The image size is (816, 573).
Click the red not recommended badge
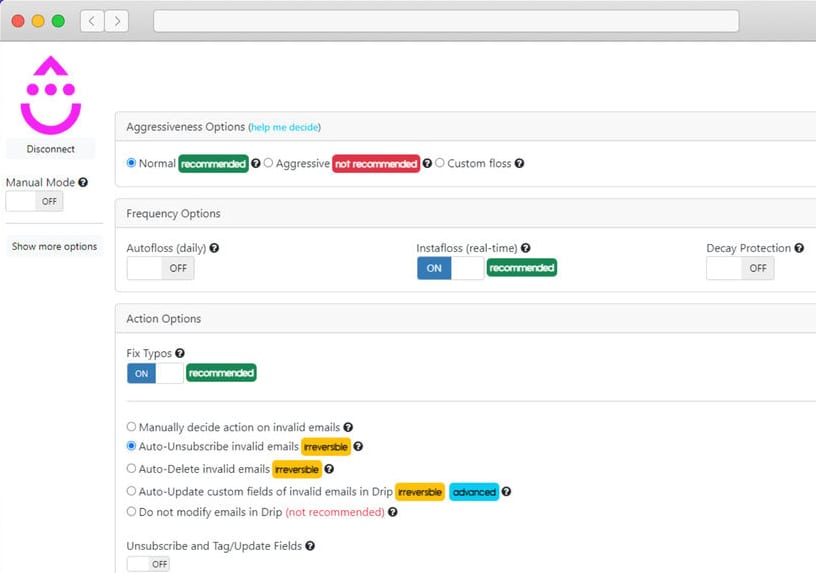[376, 164]
